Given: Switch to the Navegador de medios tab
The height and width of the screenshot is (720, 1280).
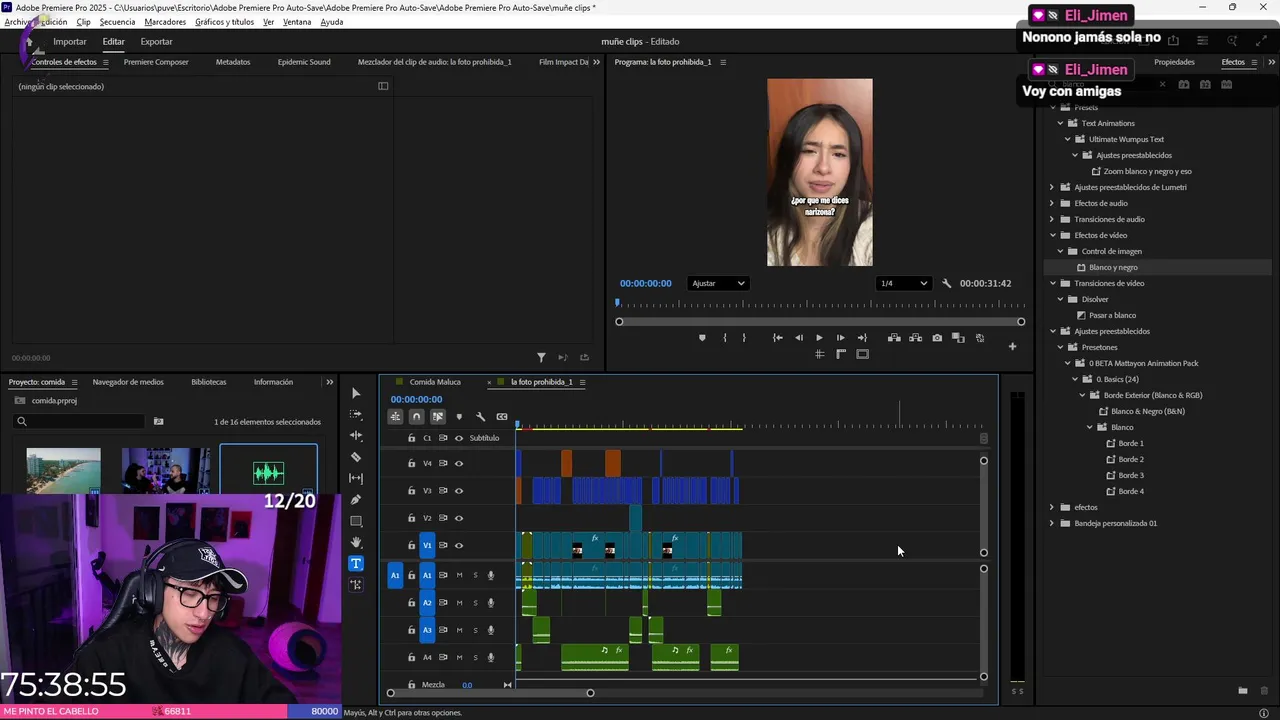Looking at the screenshot, I should (128, 382).
